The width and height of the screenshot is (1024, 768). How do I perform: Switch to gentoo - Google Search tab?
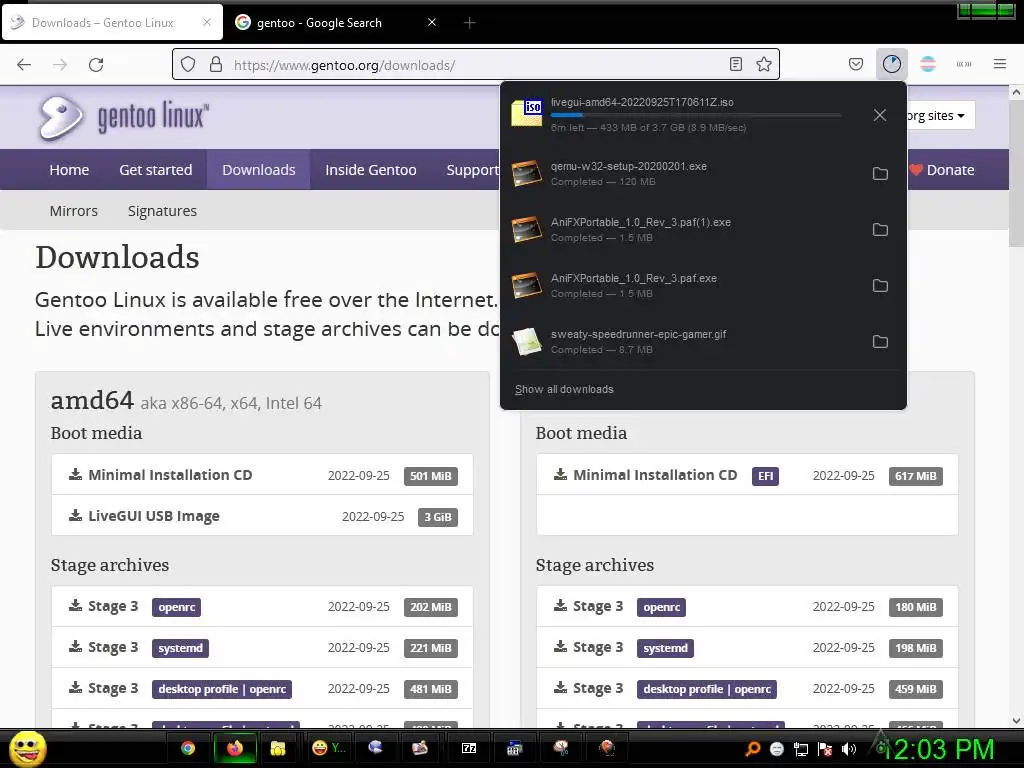pyautogui.click(x=336, y=22)
